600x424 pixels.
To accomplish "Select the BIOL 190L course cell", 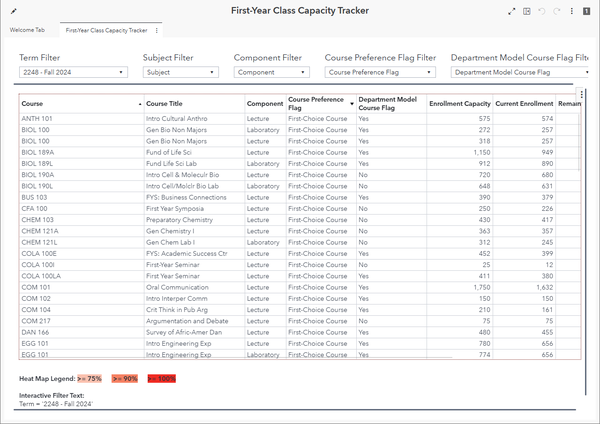I will (x=82, y=186).
